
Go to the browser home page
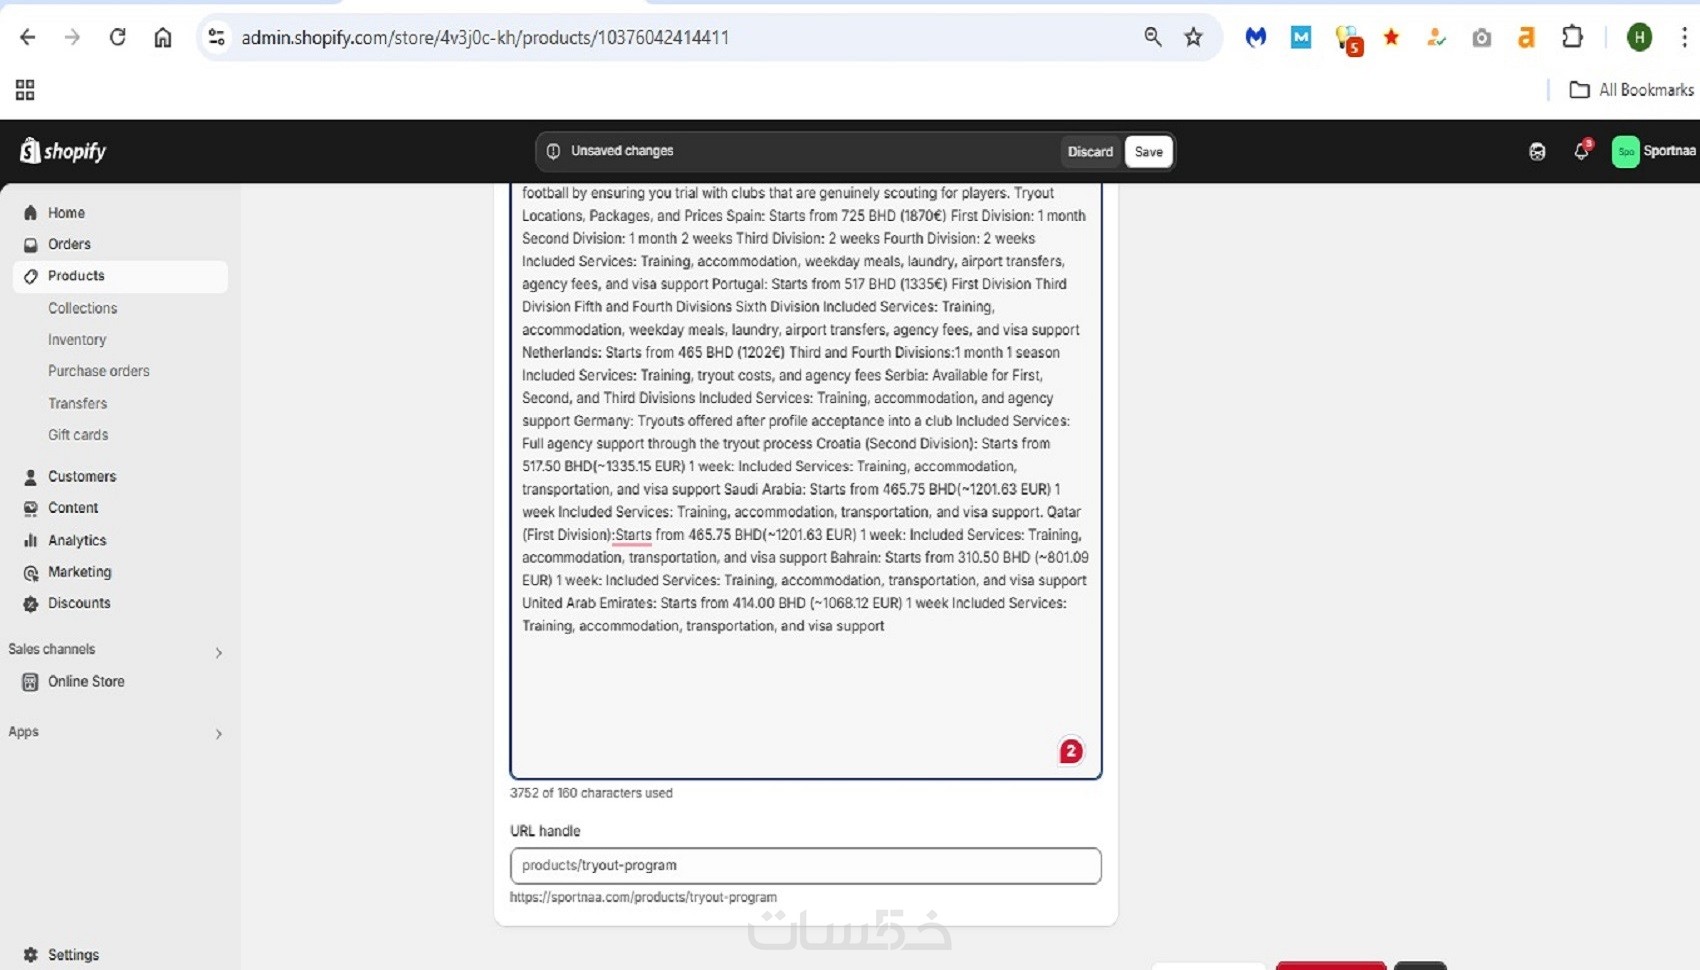163,37
